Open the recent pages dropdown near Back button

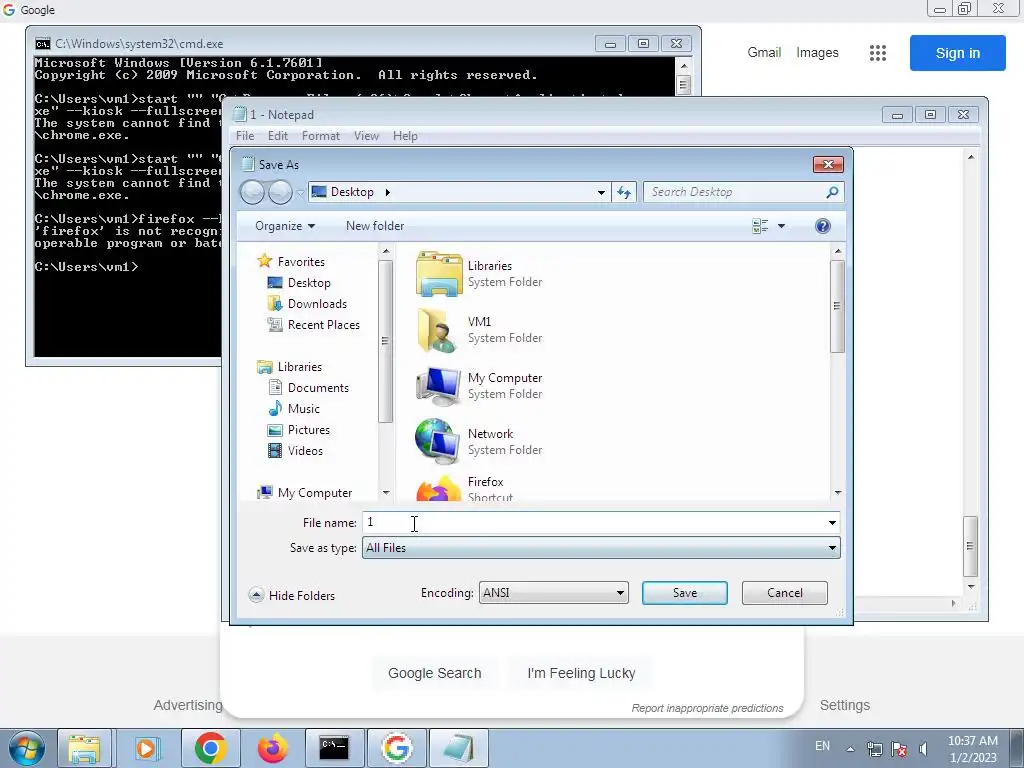click(x=300, y=193)
